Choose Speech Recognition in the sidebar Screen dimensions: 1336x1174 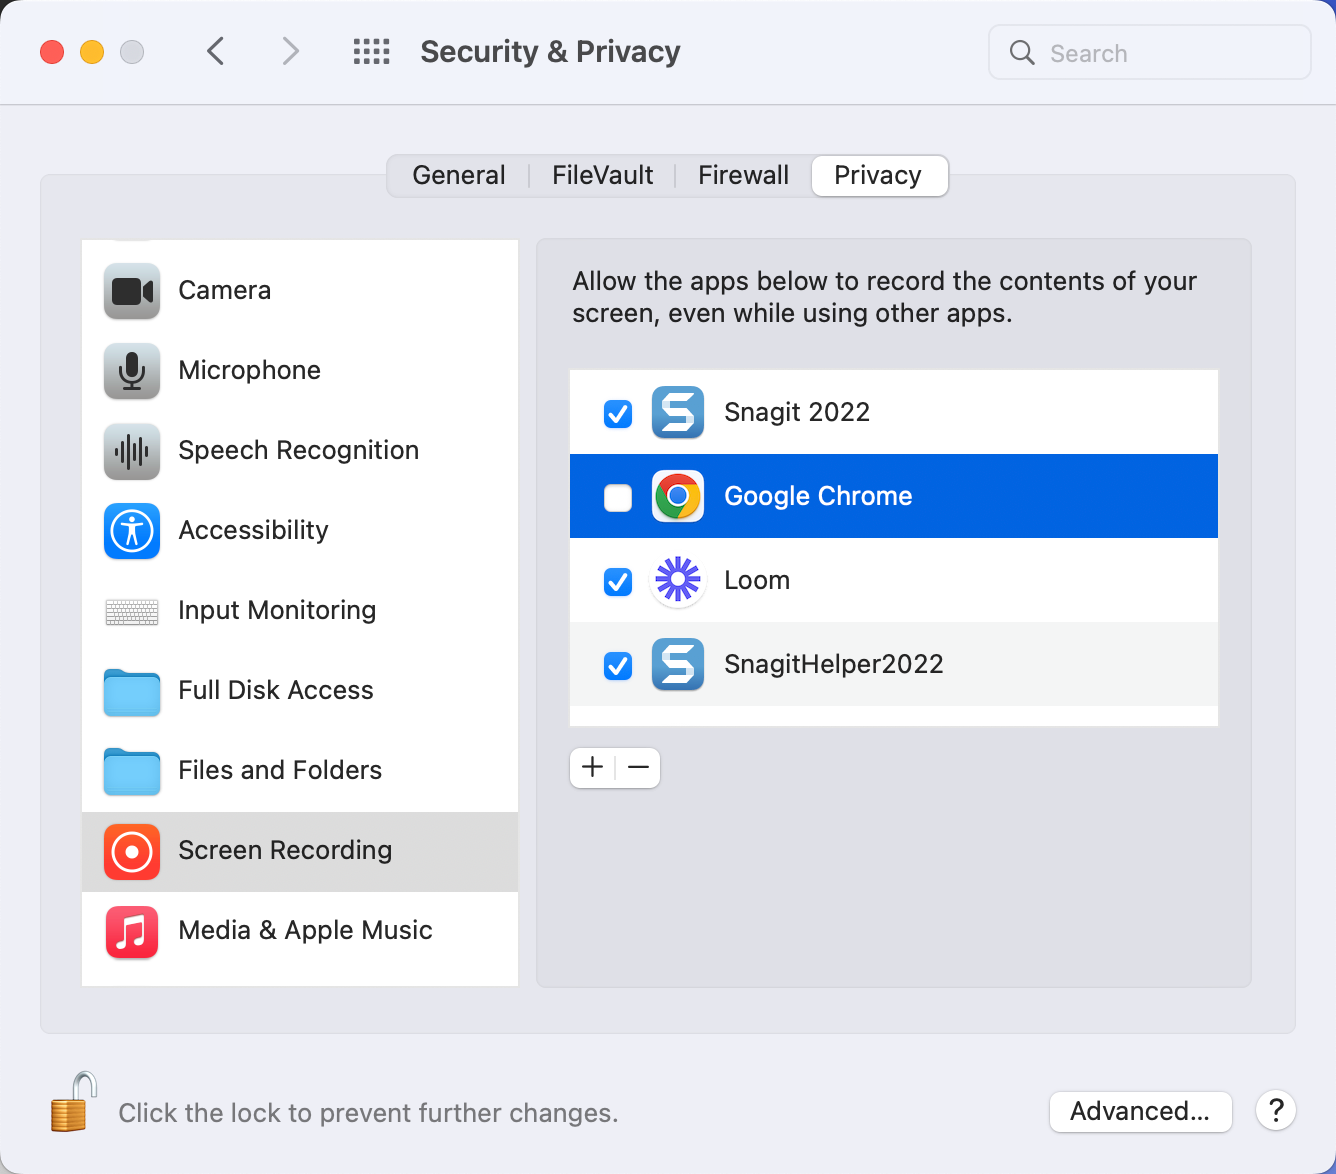tap(300, 450)
